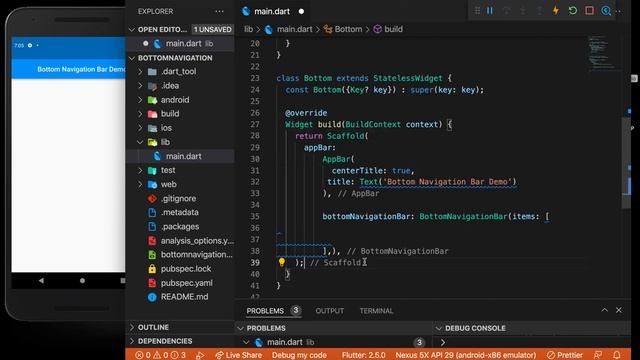Image resolution: width=640 pixels, height=360 pixels.
Task: Open main.dart under the lib folder
Action: (180, 156)
